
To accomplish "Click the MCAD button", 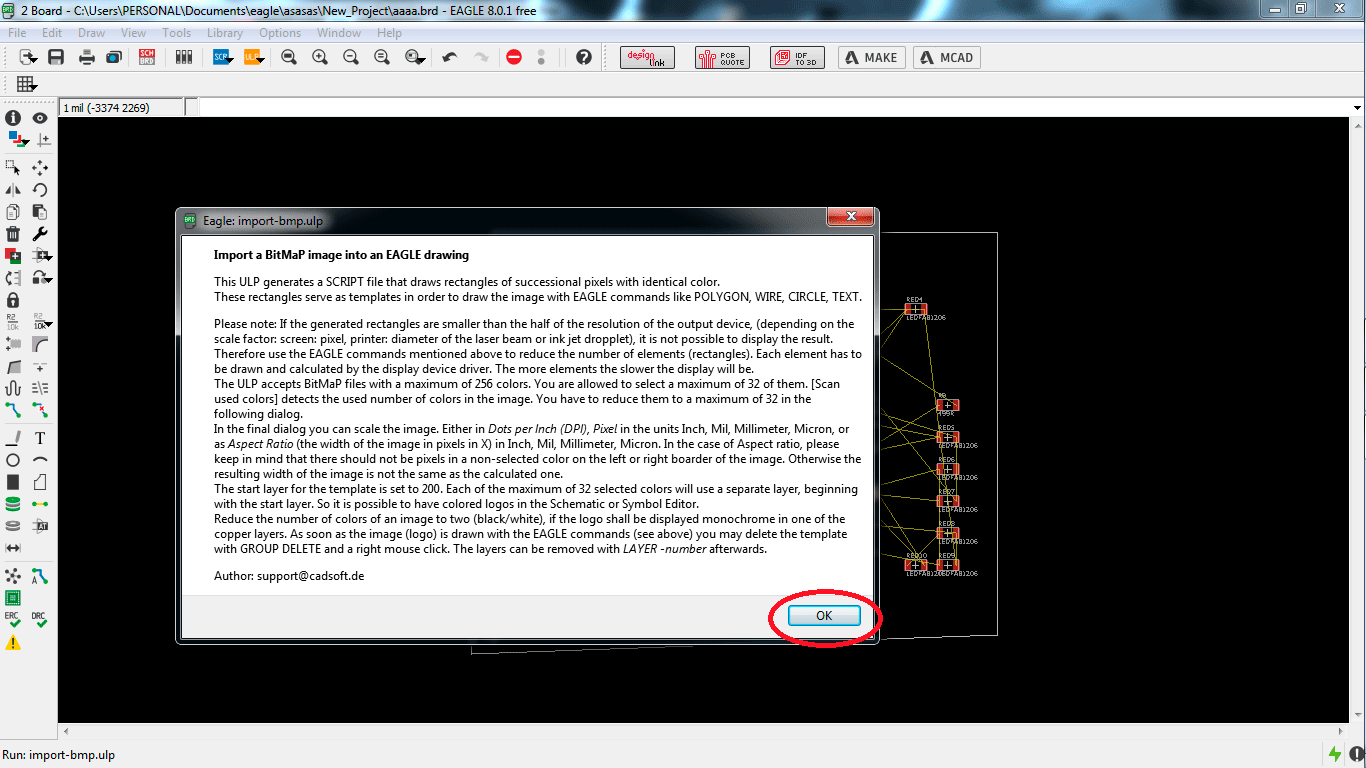I will coord(946,58).
